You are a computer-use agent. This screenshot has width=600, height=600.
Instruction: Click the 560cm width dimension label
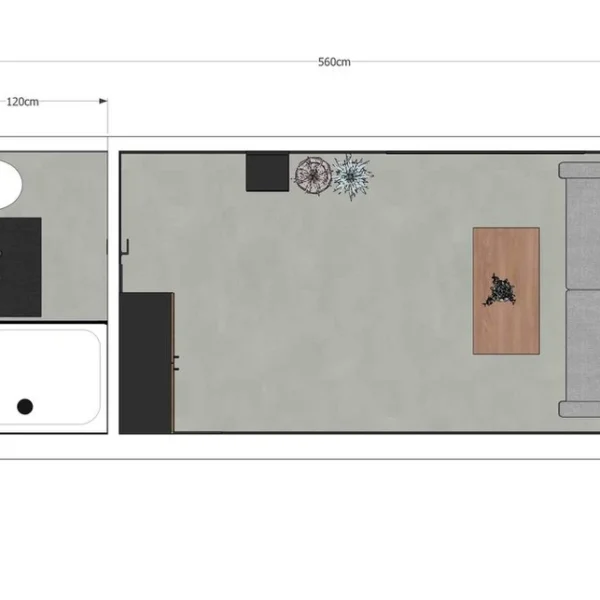coord(334,61)
